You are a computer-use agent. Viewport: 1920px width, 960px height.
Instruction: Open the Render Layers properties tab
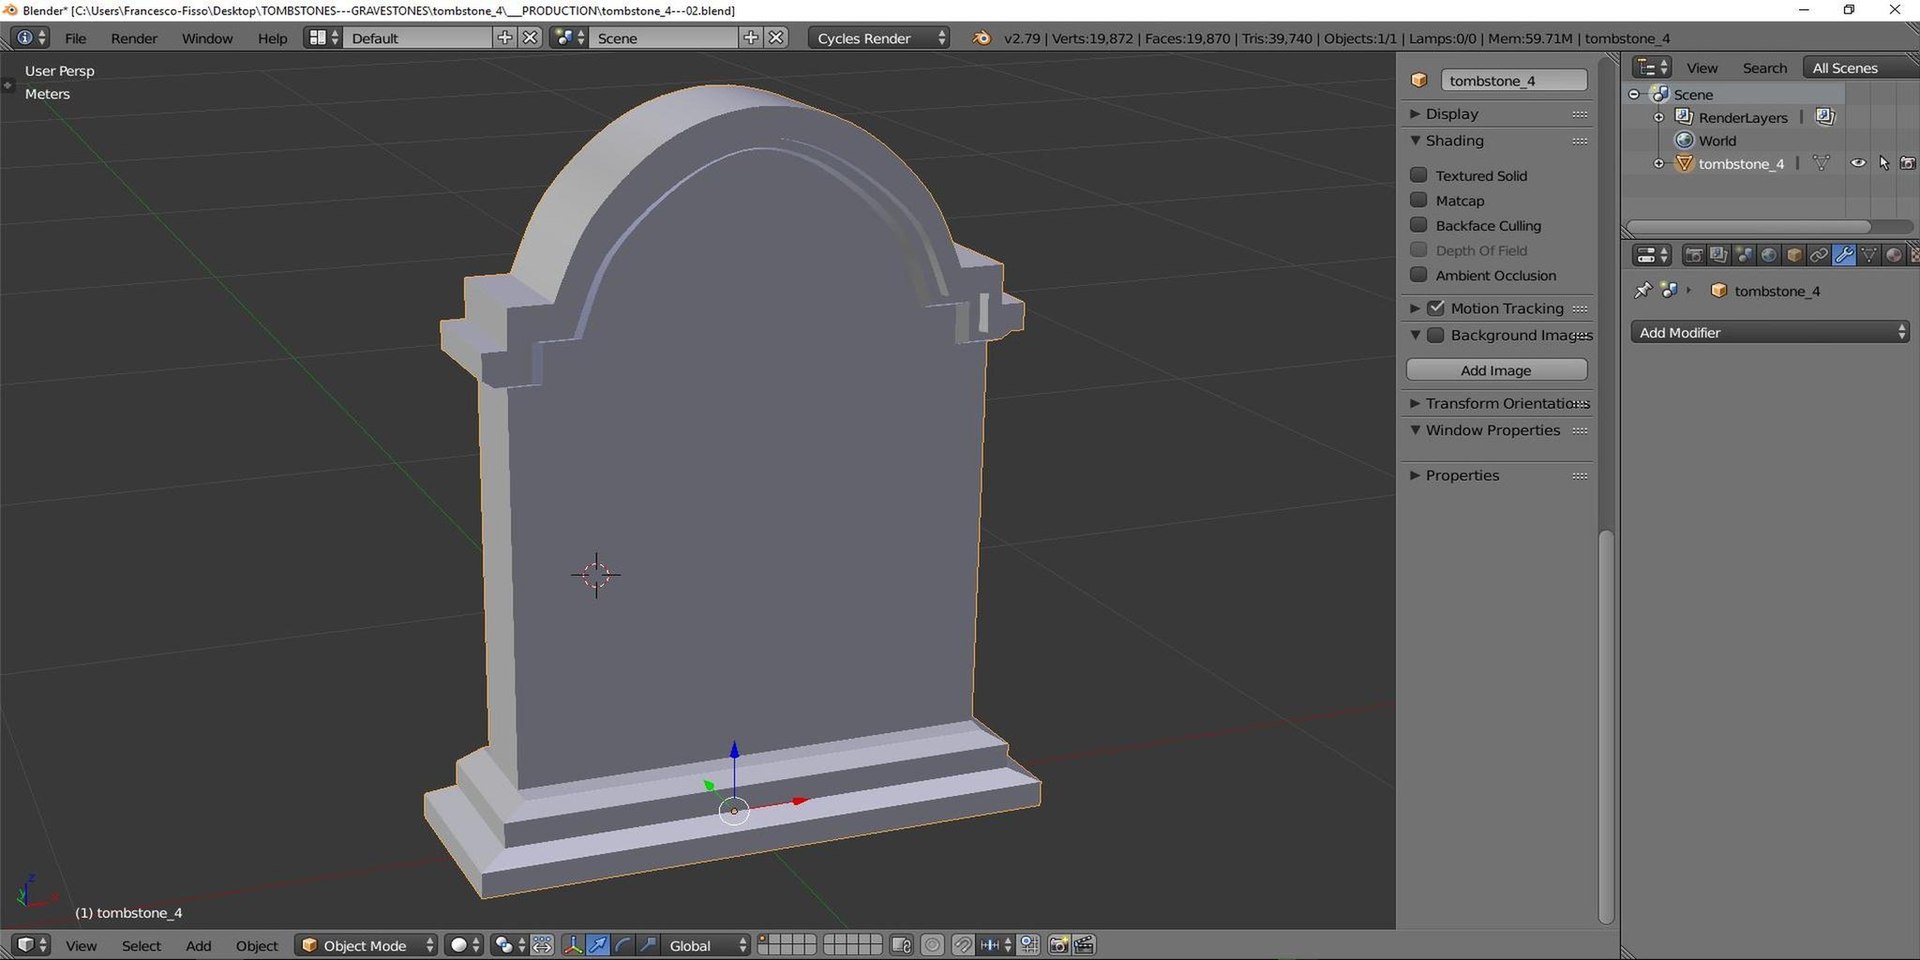(x=1718, y=255)
